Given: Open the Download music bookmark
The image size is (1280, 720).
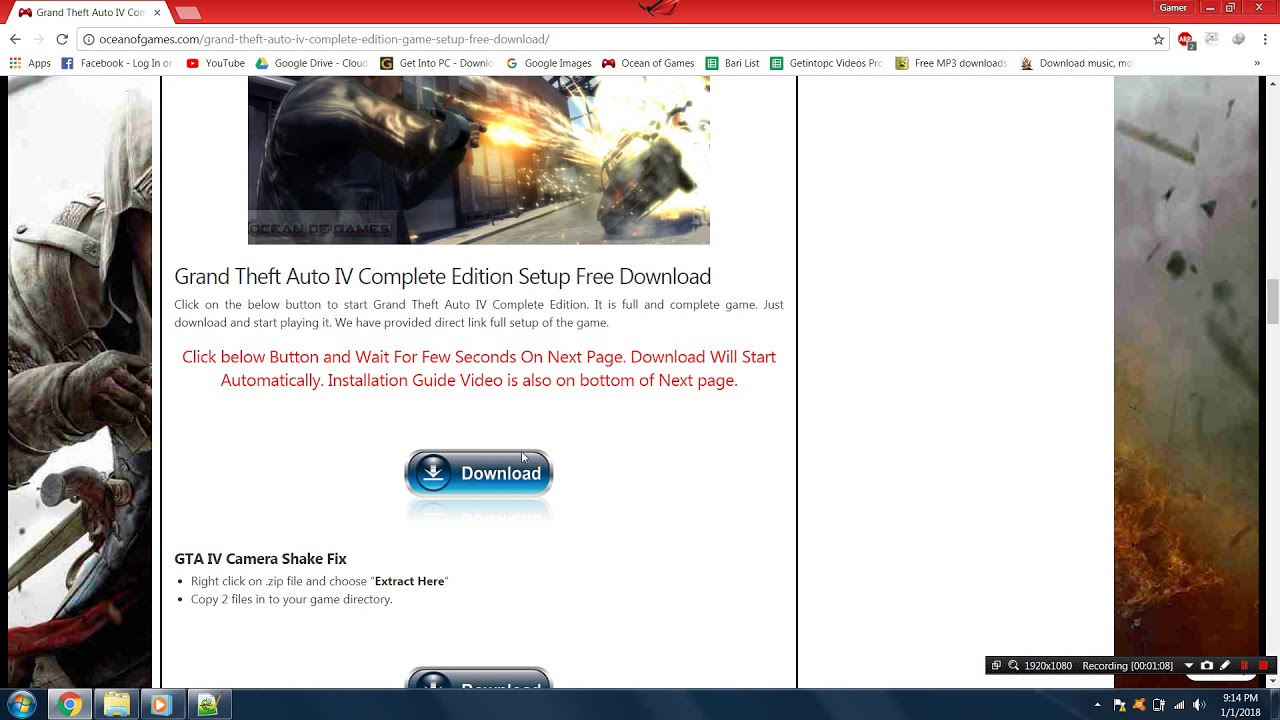Looking at the screenshot, I should point(1076,63).
